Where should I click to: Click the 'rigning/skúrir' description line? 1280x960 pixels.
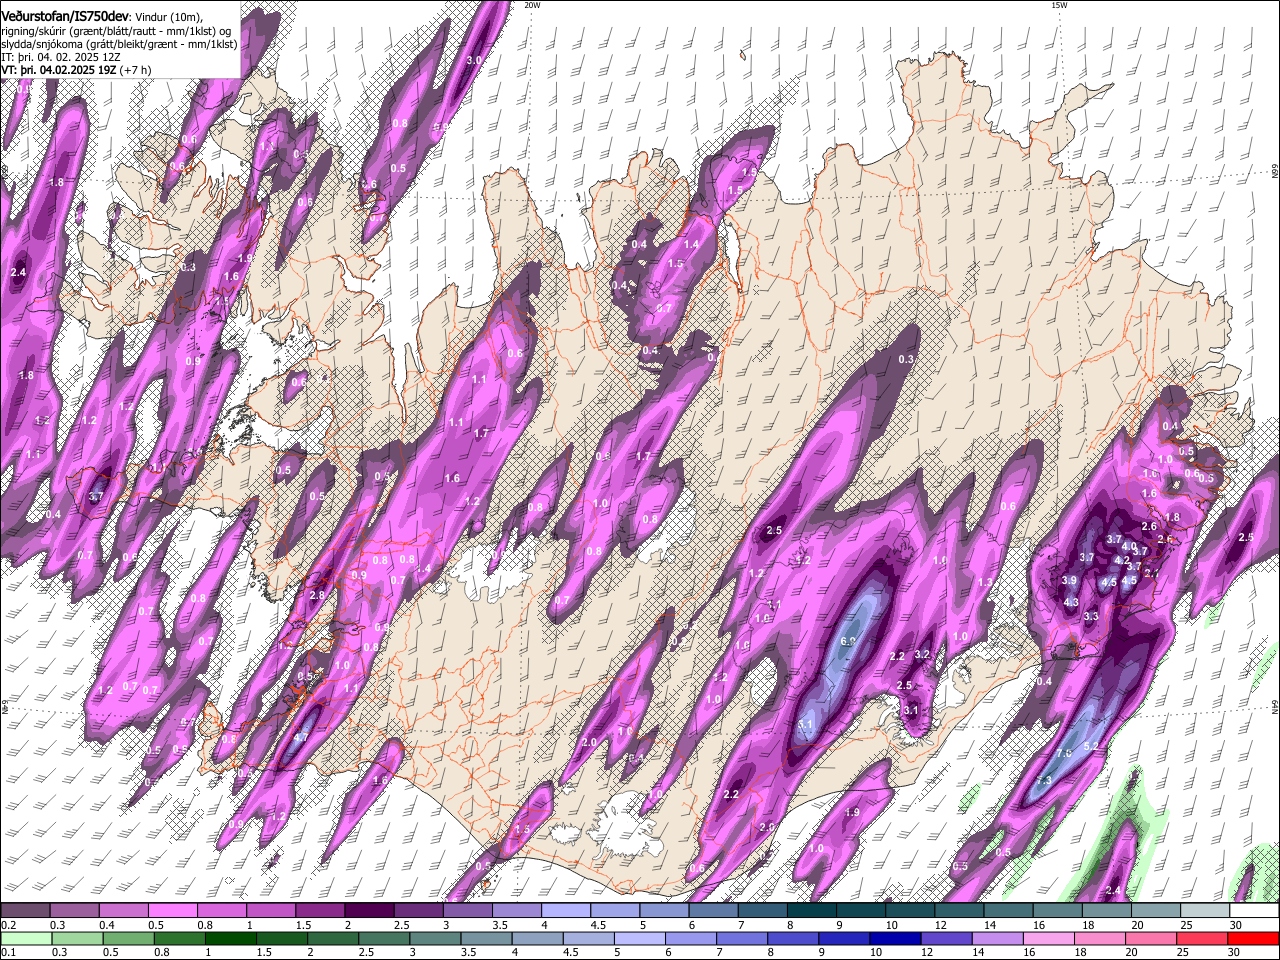[117, 30]
